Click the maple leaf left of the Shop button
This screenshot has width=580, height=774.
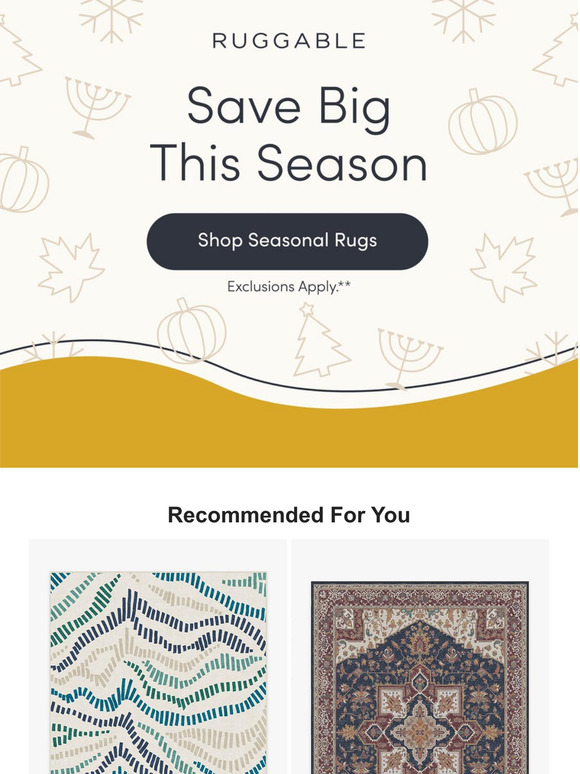pos(72,268)
